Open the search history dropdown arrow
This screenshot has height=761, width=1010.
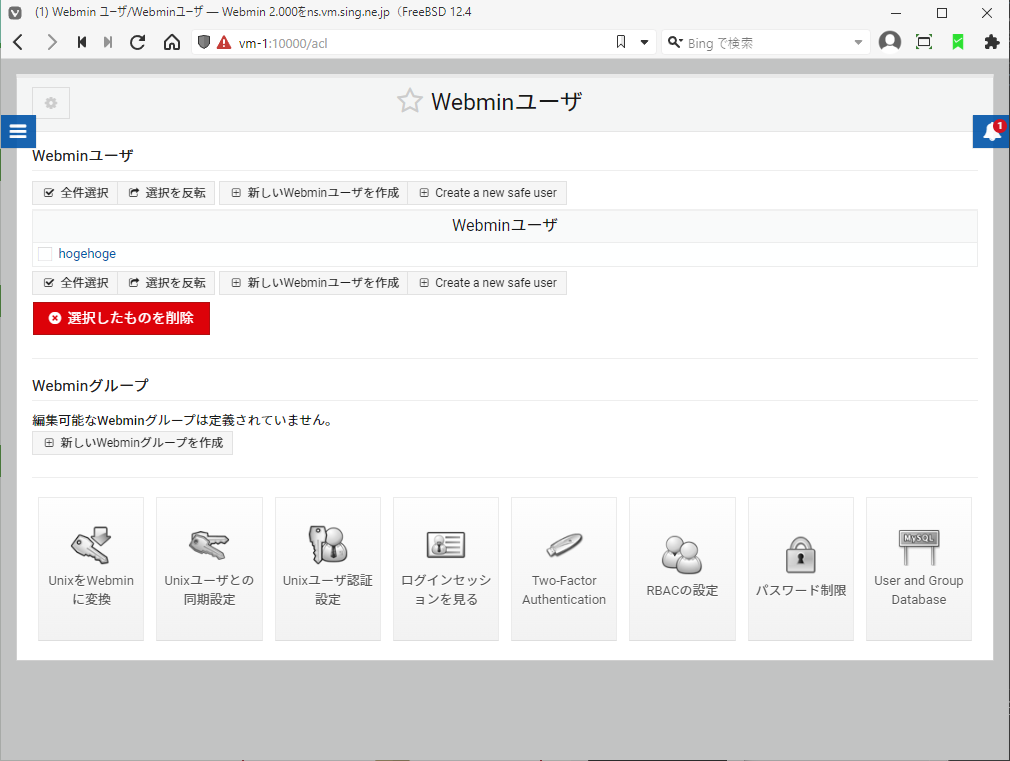click(x=858, y=43)
